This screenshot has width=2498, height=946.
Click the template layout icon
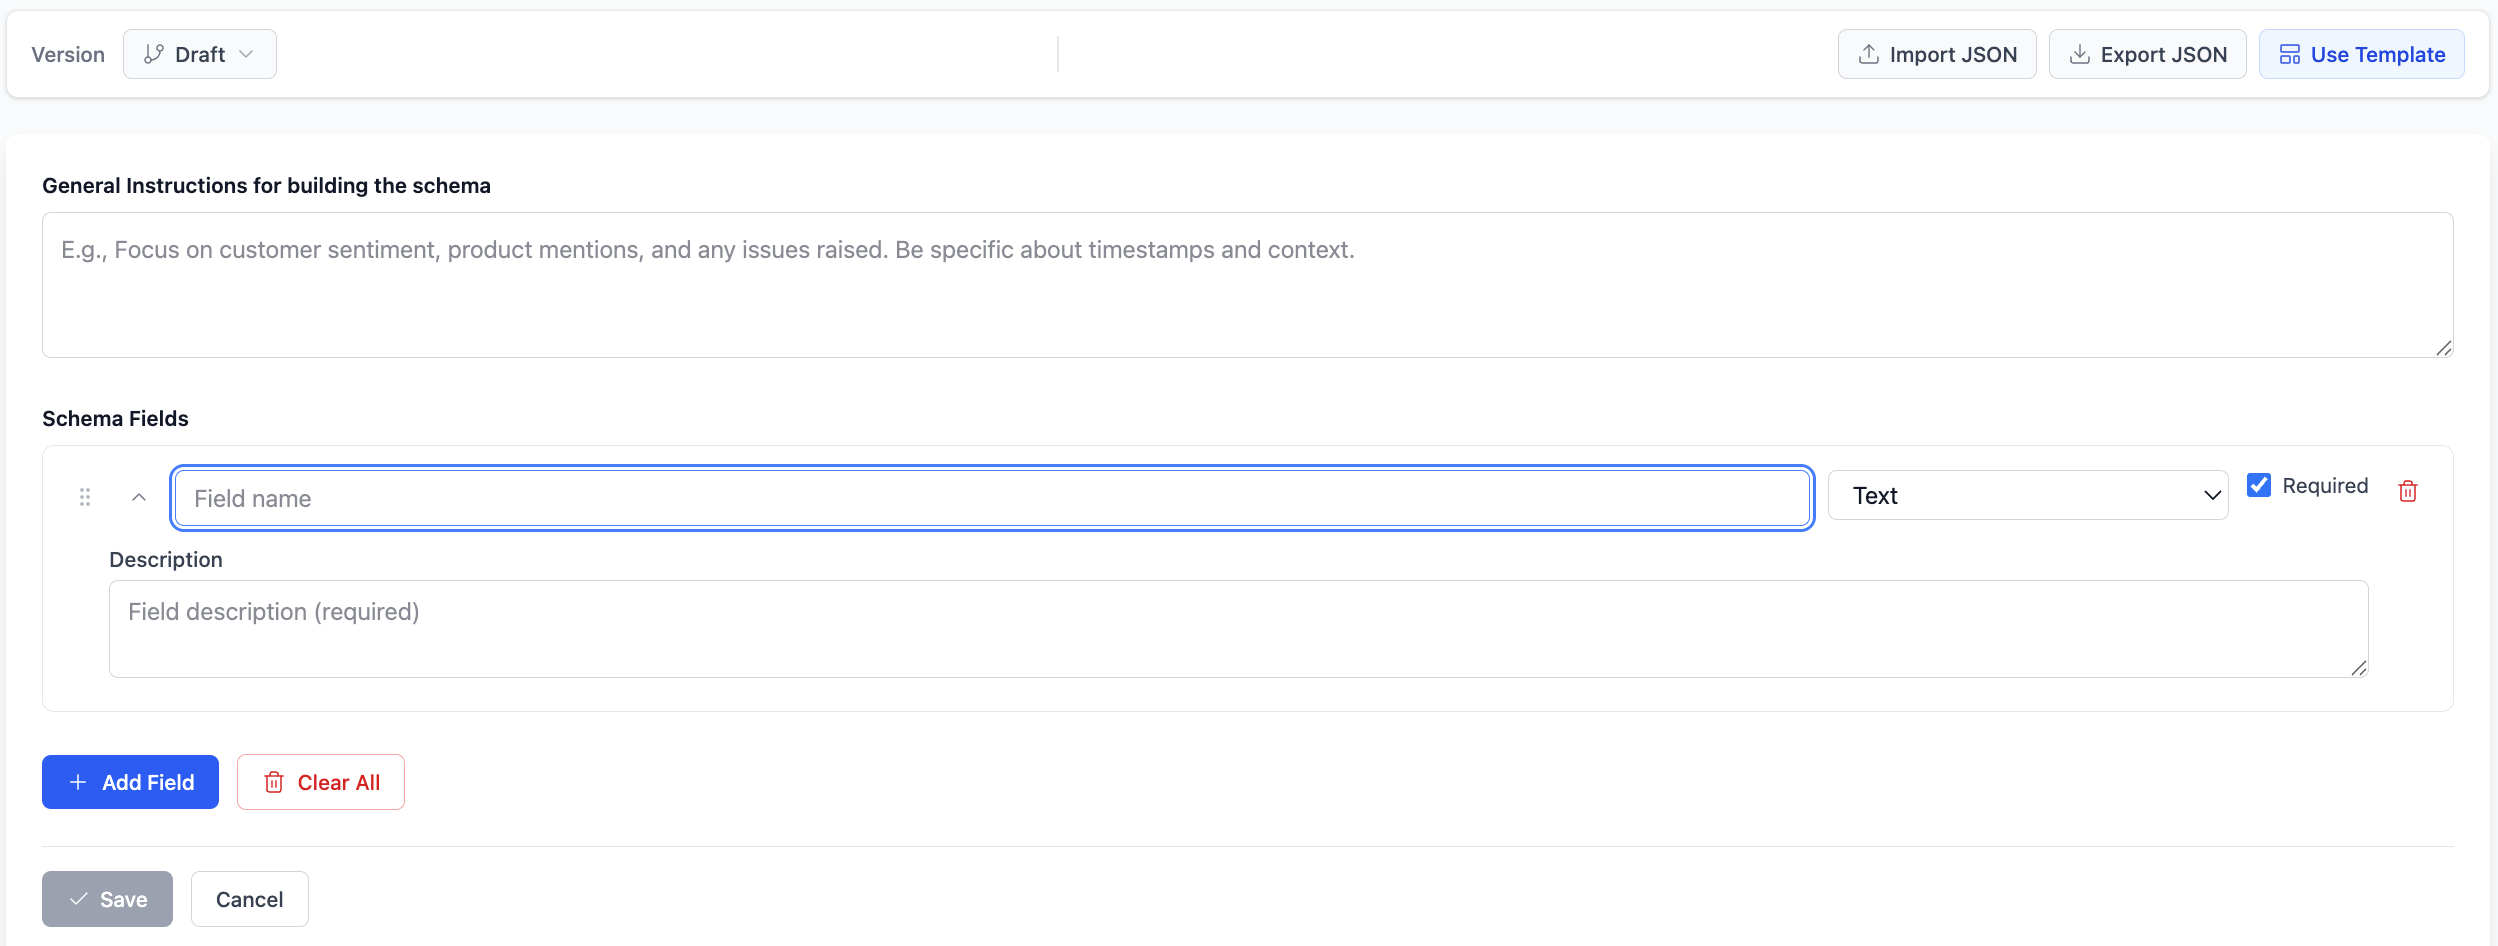click(2290, 54)
